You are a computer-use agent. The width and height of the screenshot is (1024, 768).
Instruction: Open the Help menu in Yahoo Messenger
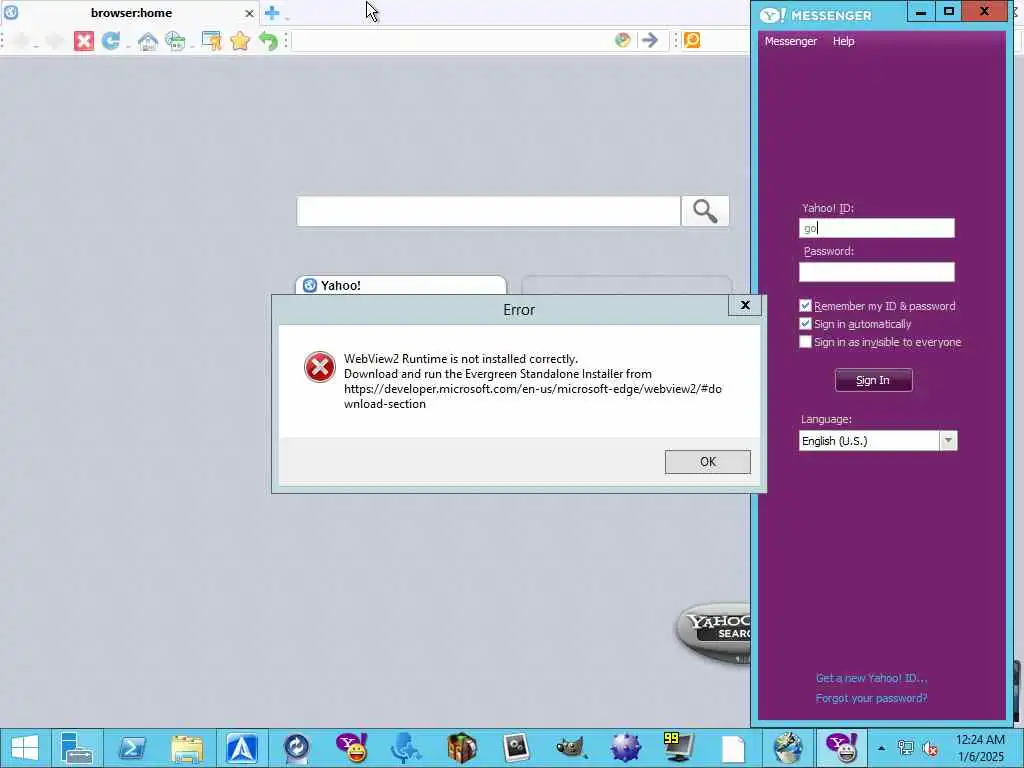(x=843, y=41)
